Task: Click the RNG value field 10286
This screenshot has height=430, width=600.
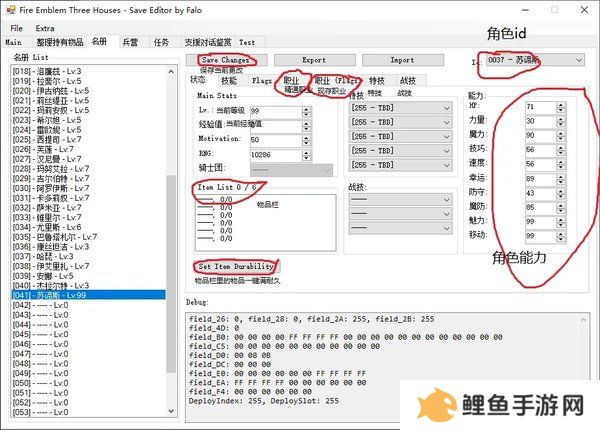Action: (276, 155)
